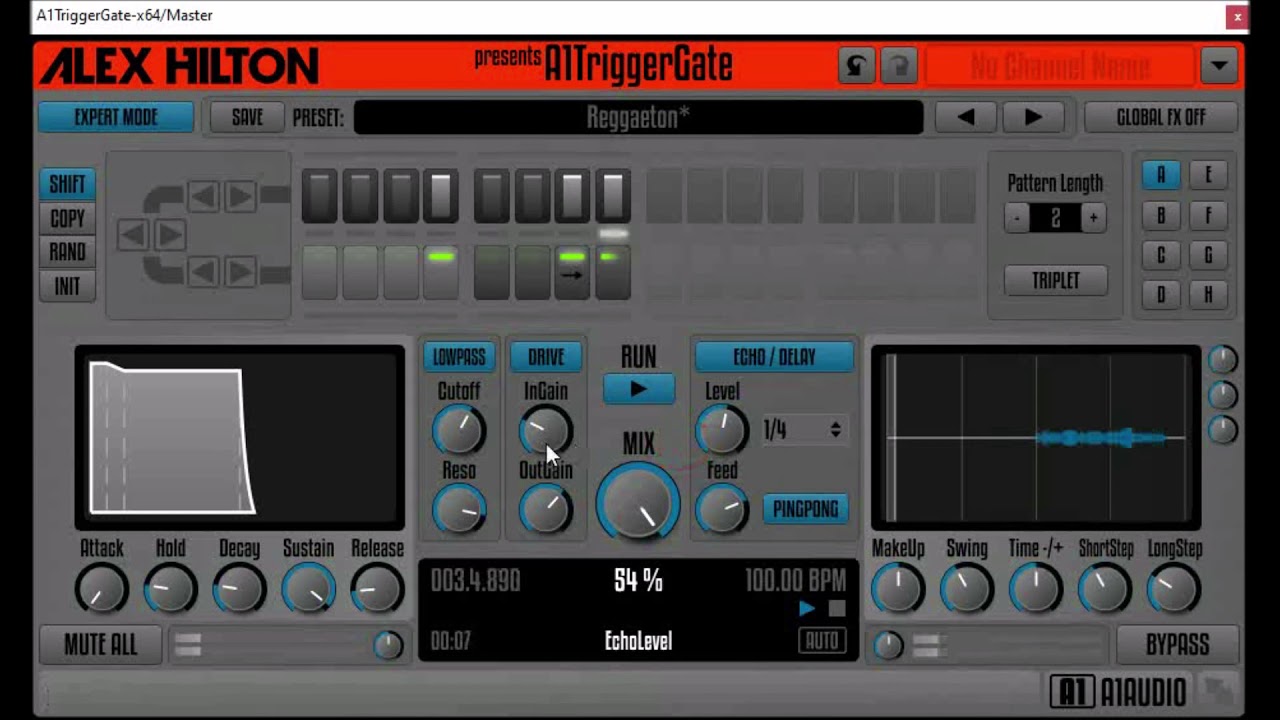Click the Decay knob
This screenshot has width=1280, height=720.
point(239,590)
